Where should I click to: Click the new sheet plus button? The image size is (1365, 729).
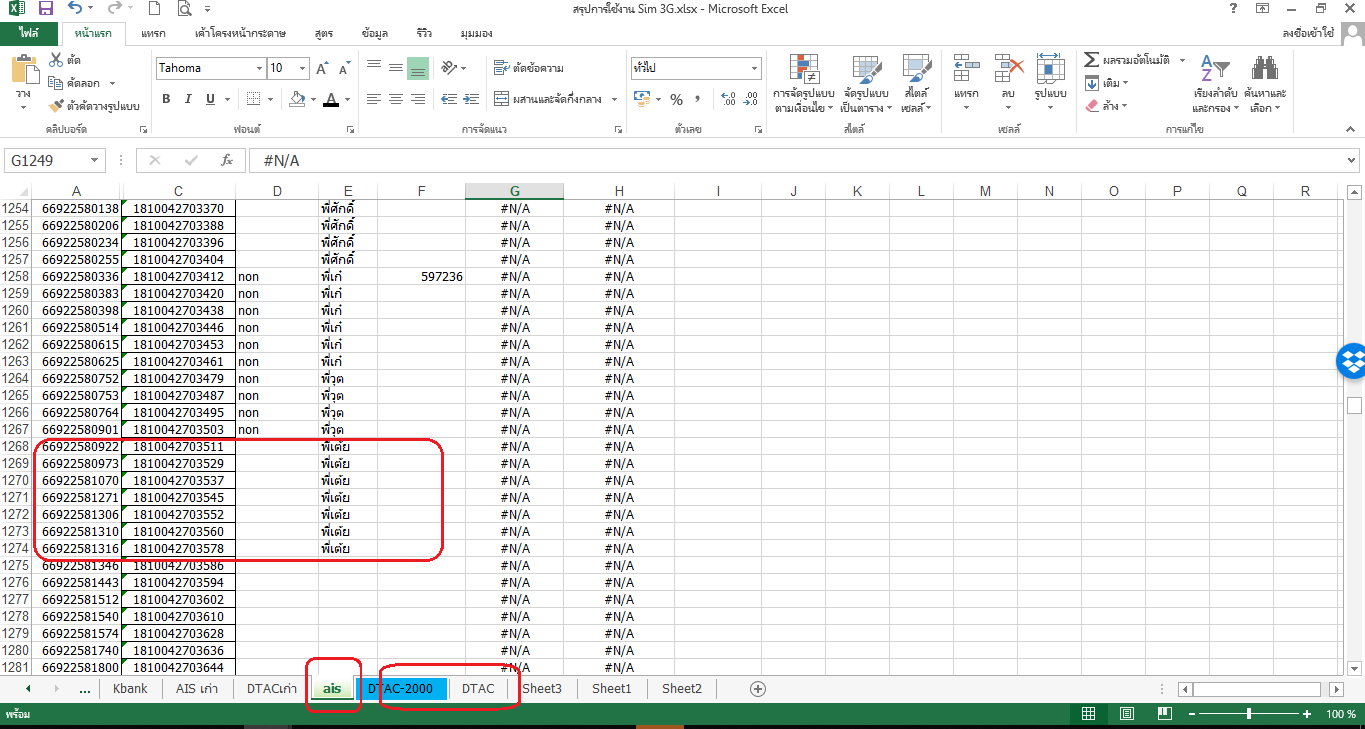coord(758,688)
